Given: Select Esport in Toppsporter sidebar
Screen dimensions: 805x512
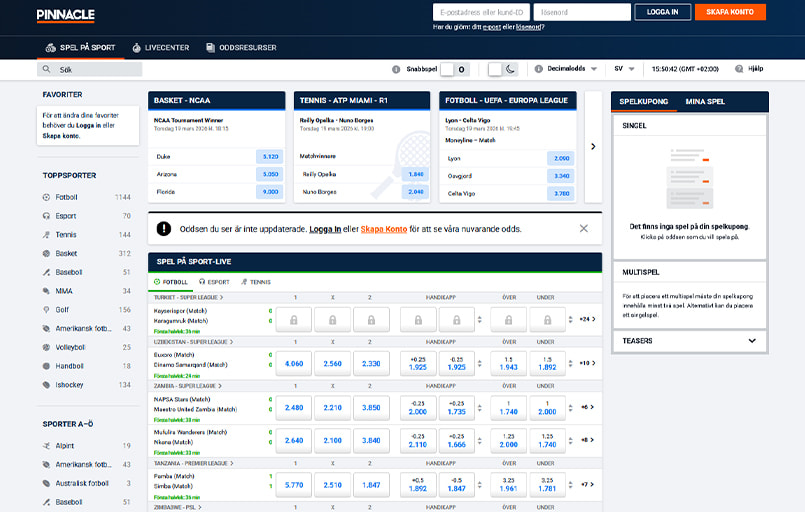Looking at the screenshot, I should click(66, 216).
